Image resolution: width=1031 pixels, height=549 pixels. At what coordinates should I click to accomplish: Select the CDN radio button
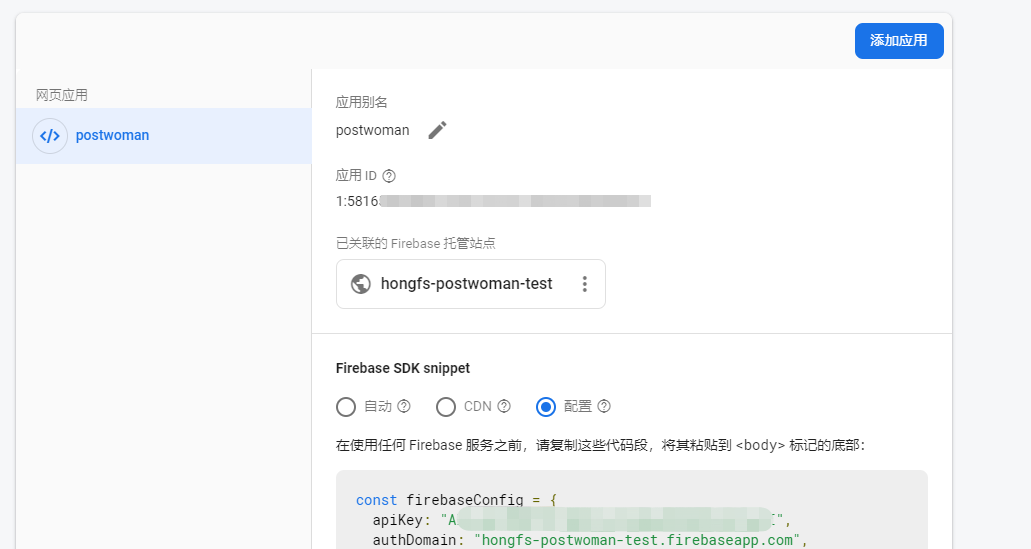pos(446,407)
